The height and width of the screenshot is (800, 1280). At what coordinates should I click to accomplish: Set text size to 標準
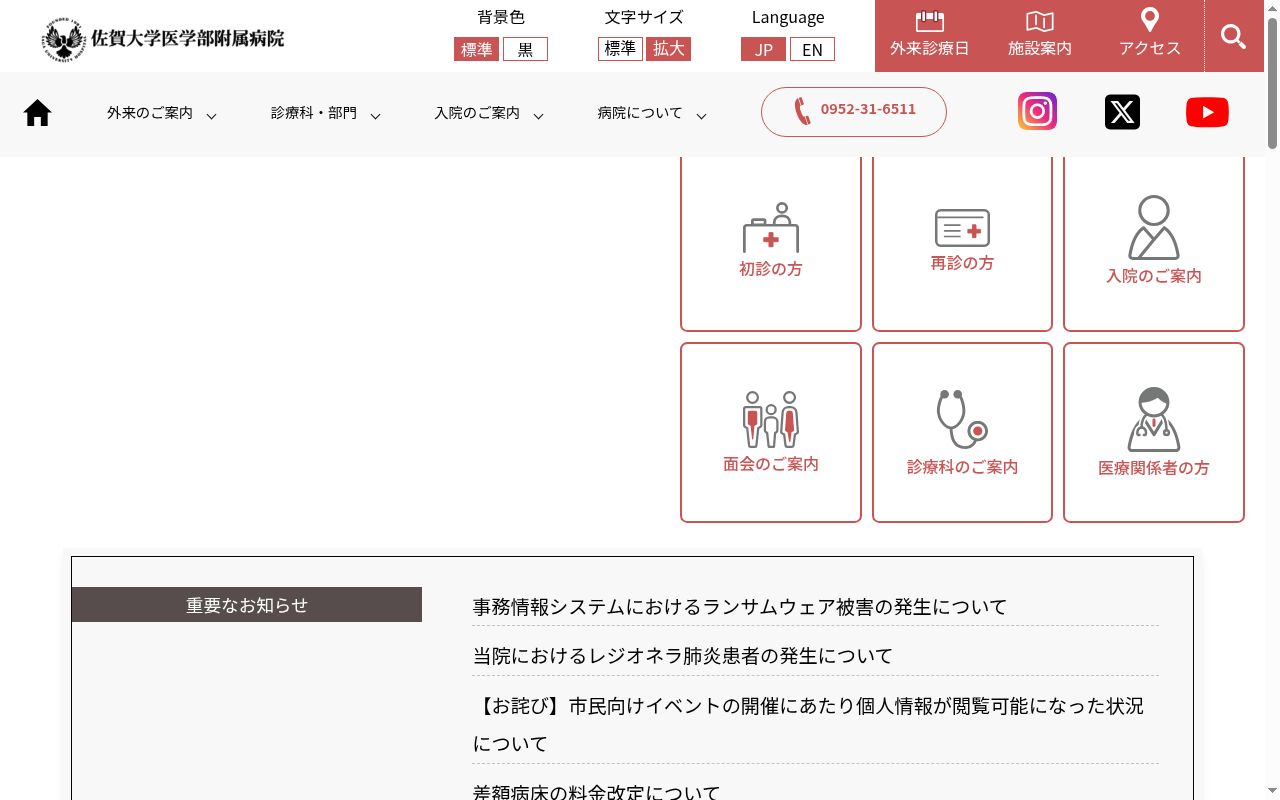[x=620, y=48]
